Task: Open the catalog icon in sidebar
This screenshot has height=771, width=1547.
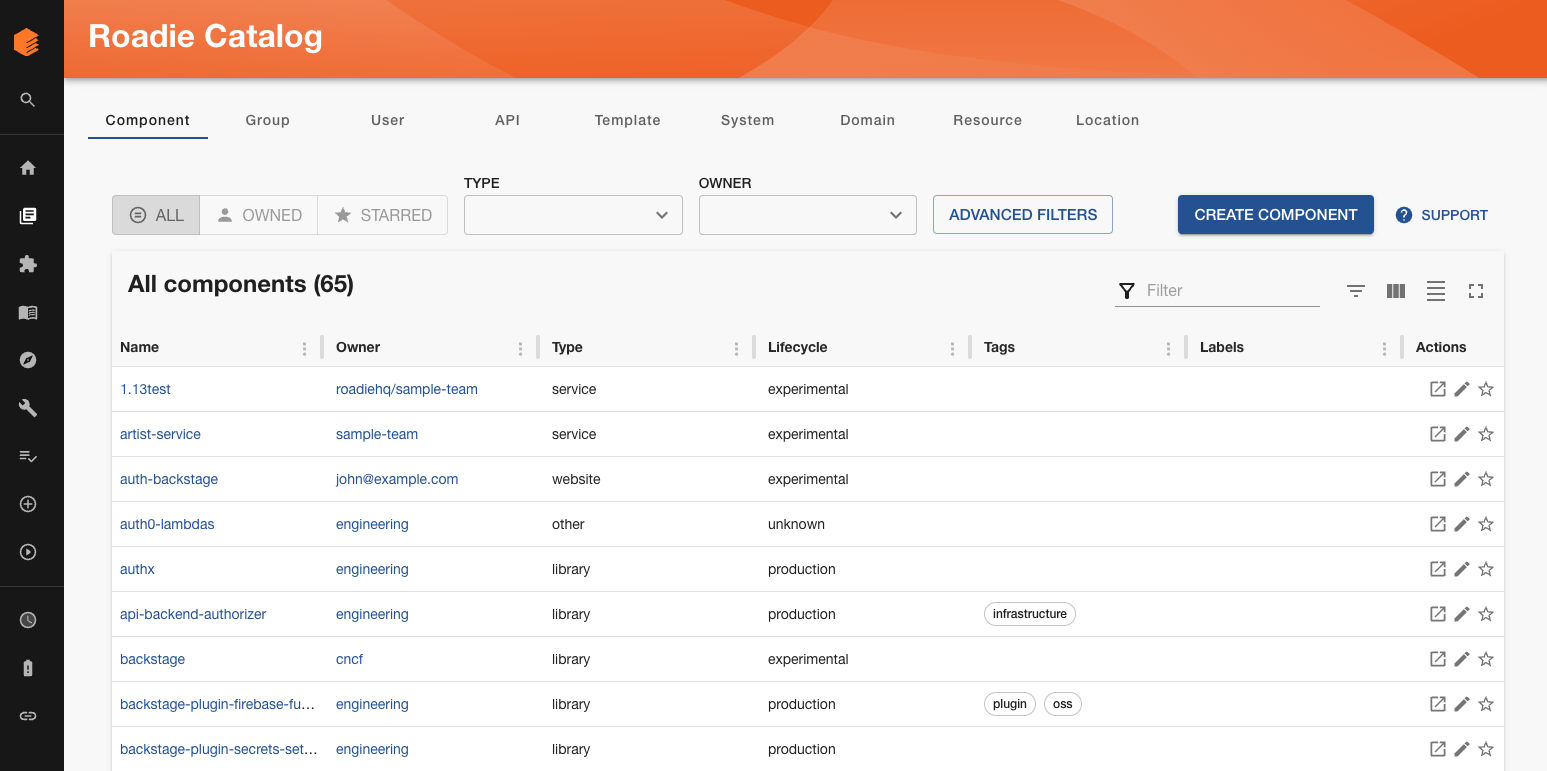Action: coord(28,216)
